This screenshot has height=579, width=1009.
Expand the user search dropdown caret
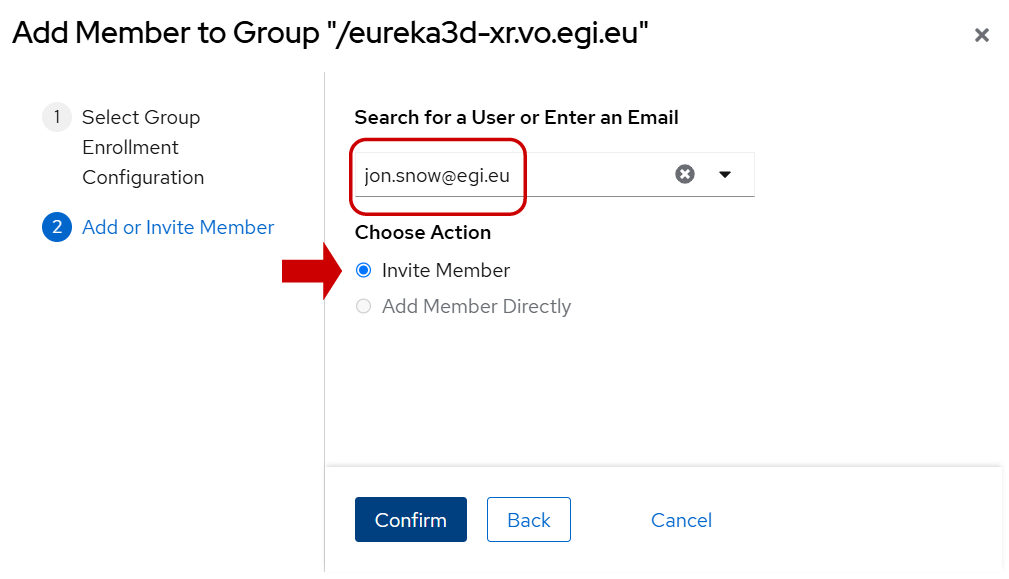[726, 174]
